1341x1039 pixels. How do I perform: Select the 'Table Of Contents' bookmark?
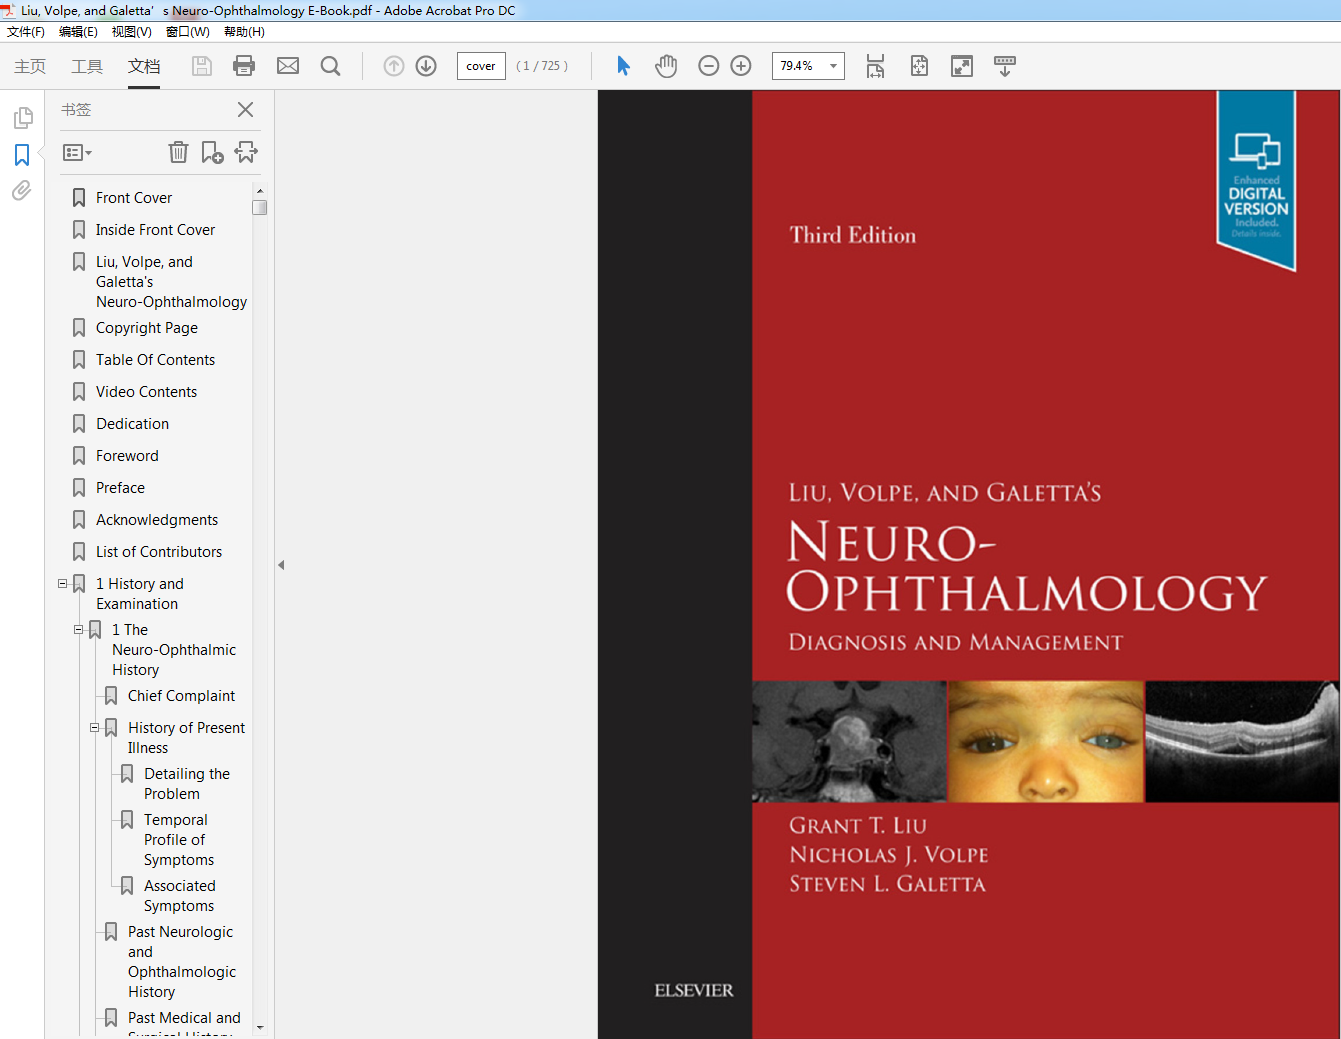155,360
